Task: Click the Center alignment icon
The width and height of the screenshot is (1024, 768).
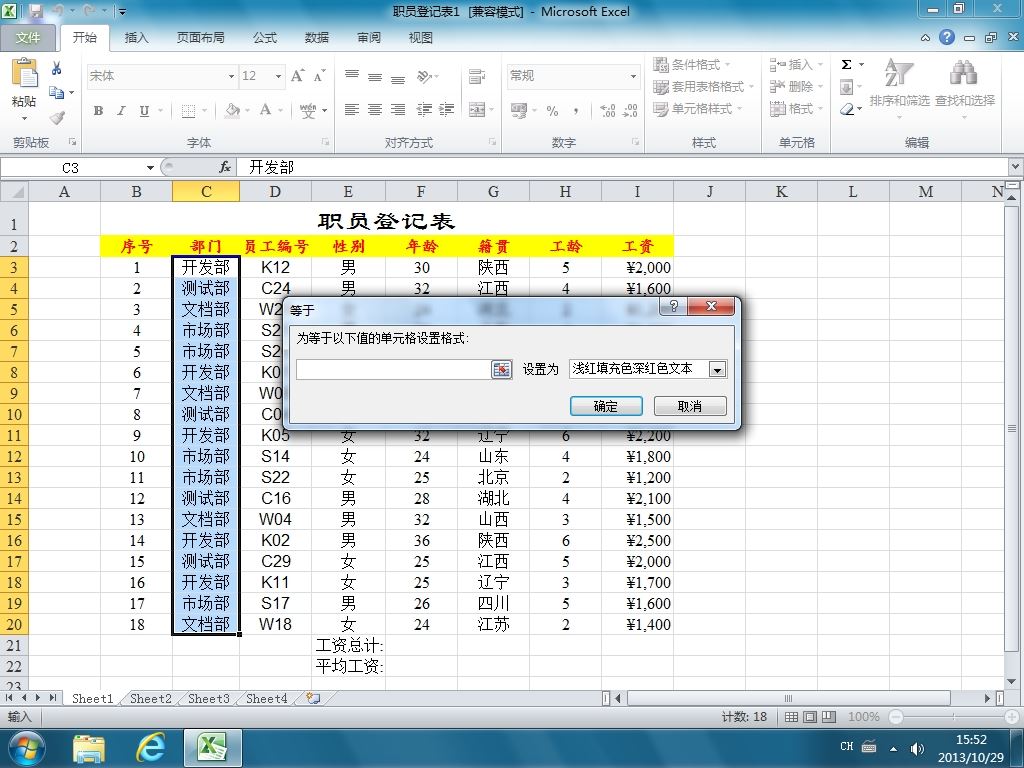Action: 375,110
